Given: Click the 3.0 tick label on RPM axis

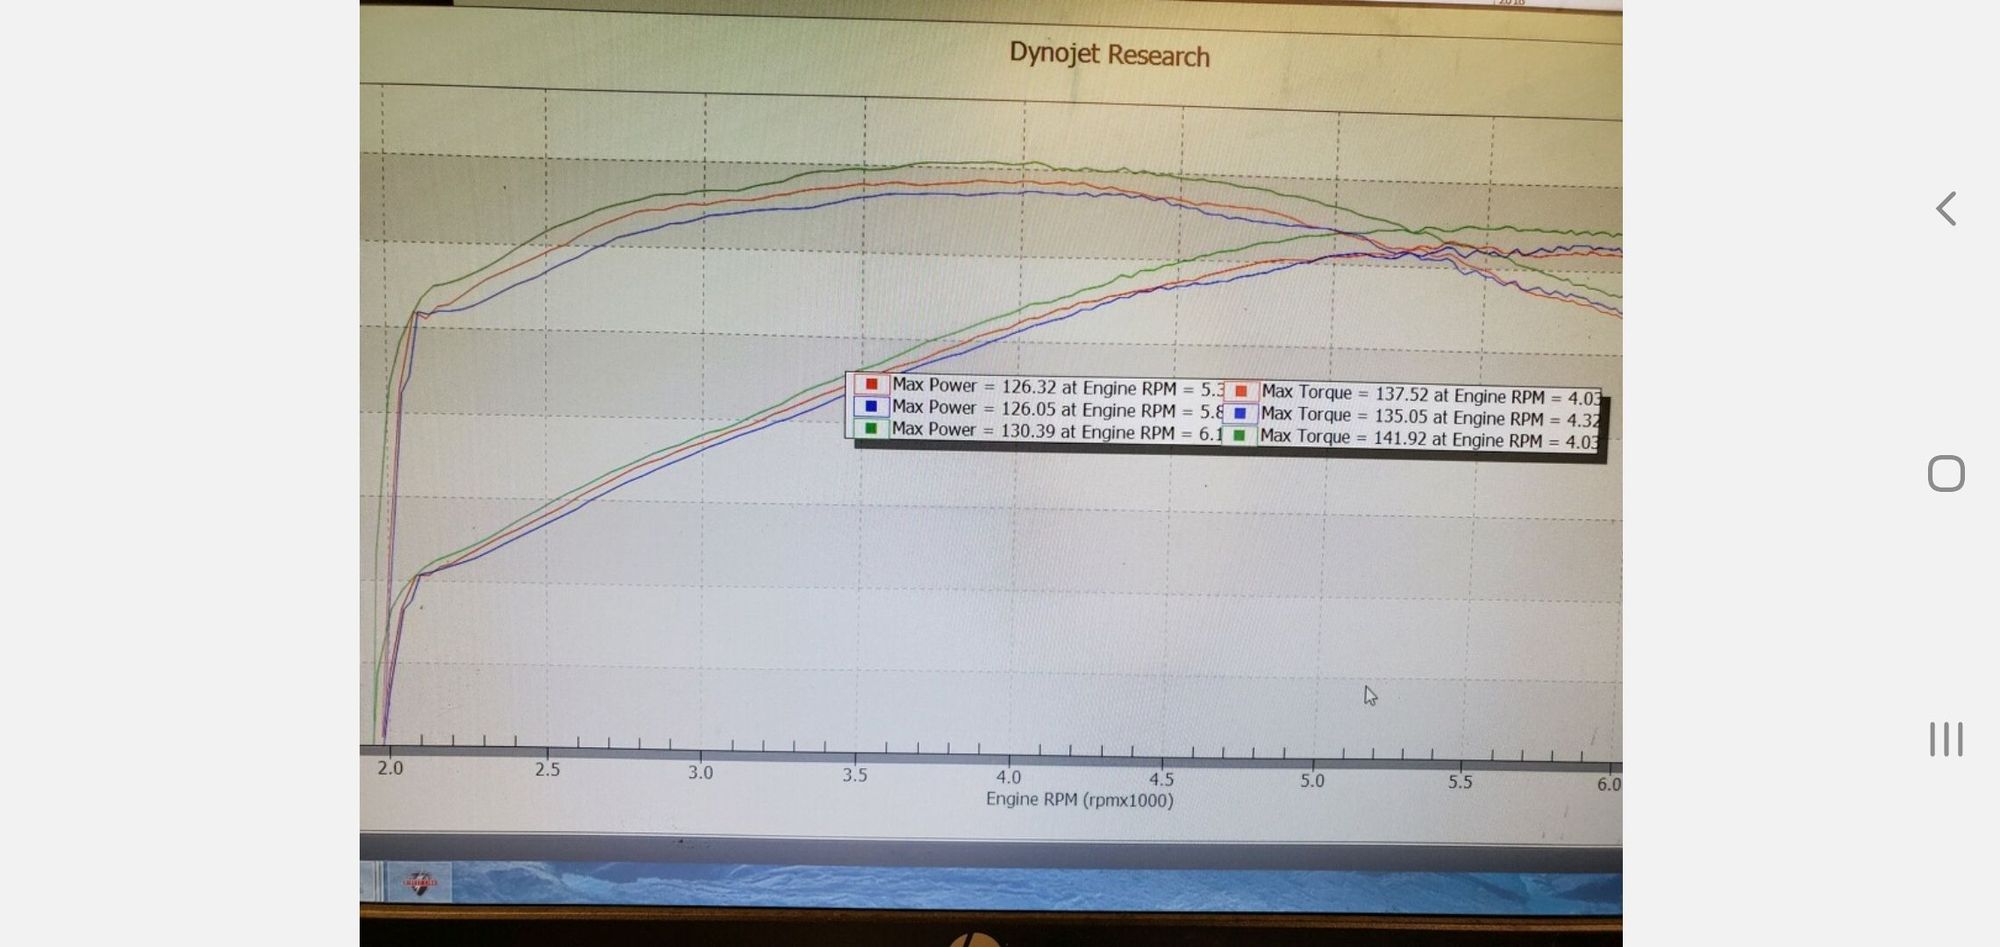Looking at the screenshot, I should click(x=700, y=772).
